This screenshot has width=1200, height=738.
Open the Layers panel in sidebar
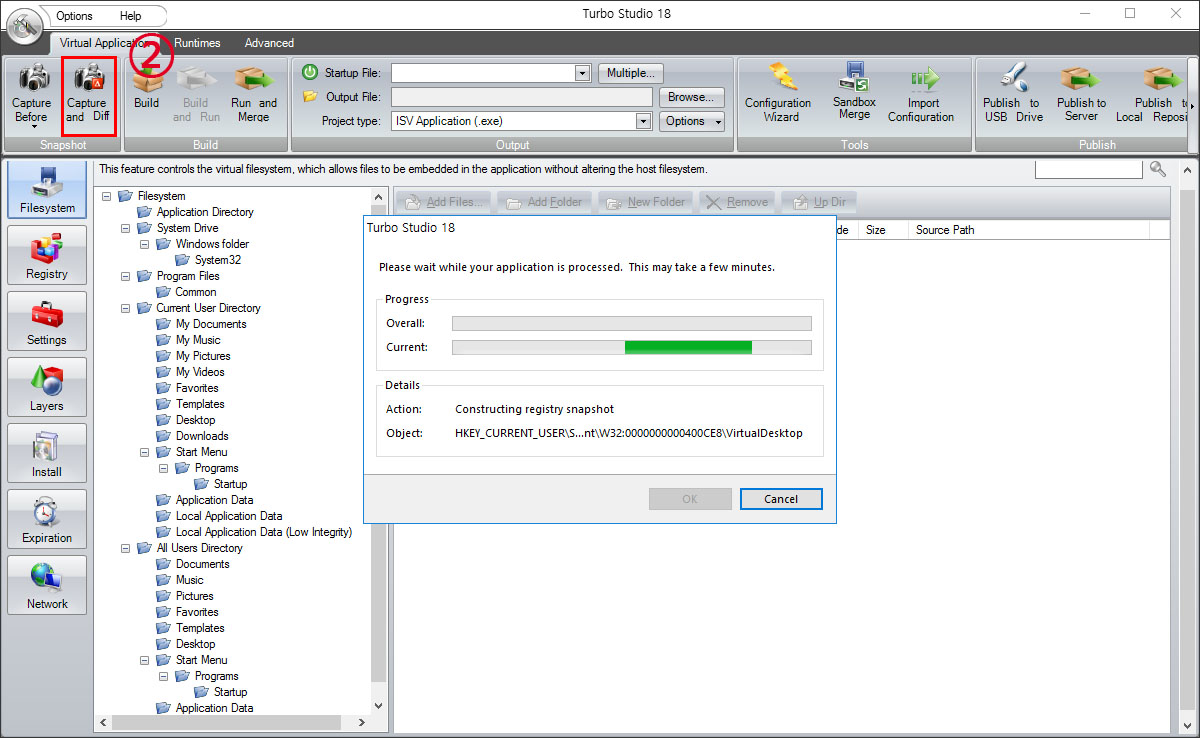48,387
